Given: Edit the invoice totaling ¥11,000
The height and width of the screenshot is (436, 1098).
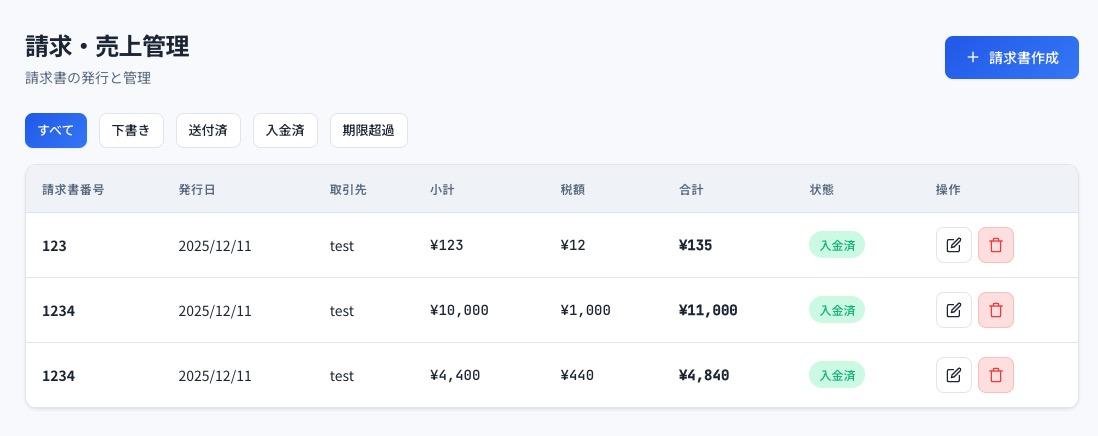Looking at the screenshot, I should tap(953, 310).
